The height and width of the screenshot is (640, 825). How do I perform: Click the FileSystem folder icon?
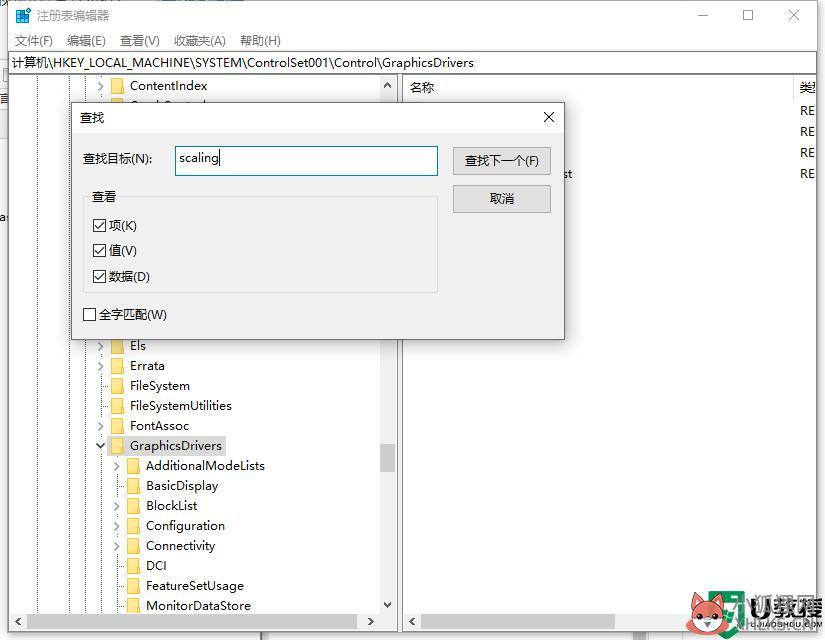click(117, 386)
